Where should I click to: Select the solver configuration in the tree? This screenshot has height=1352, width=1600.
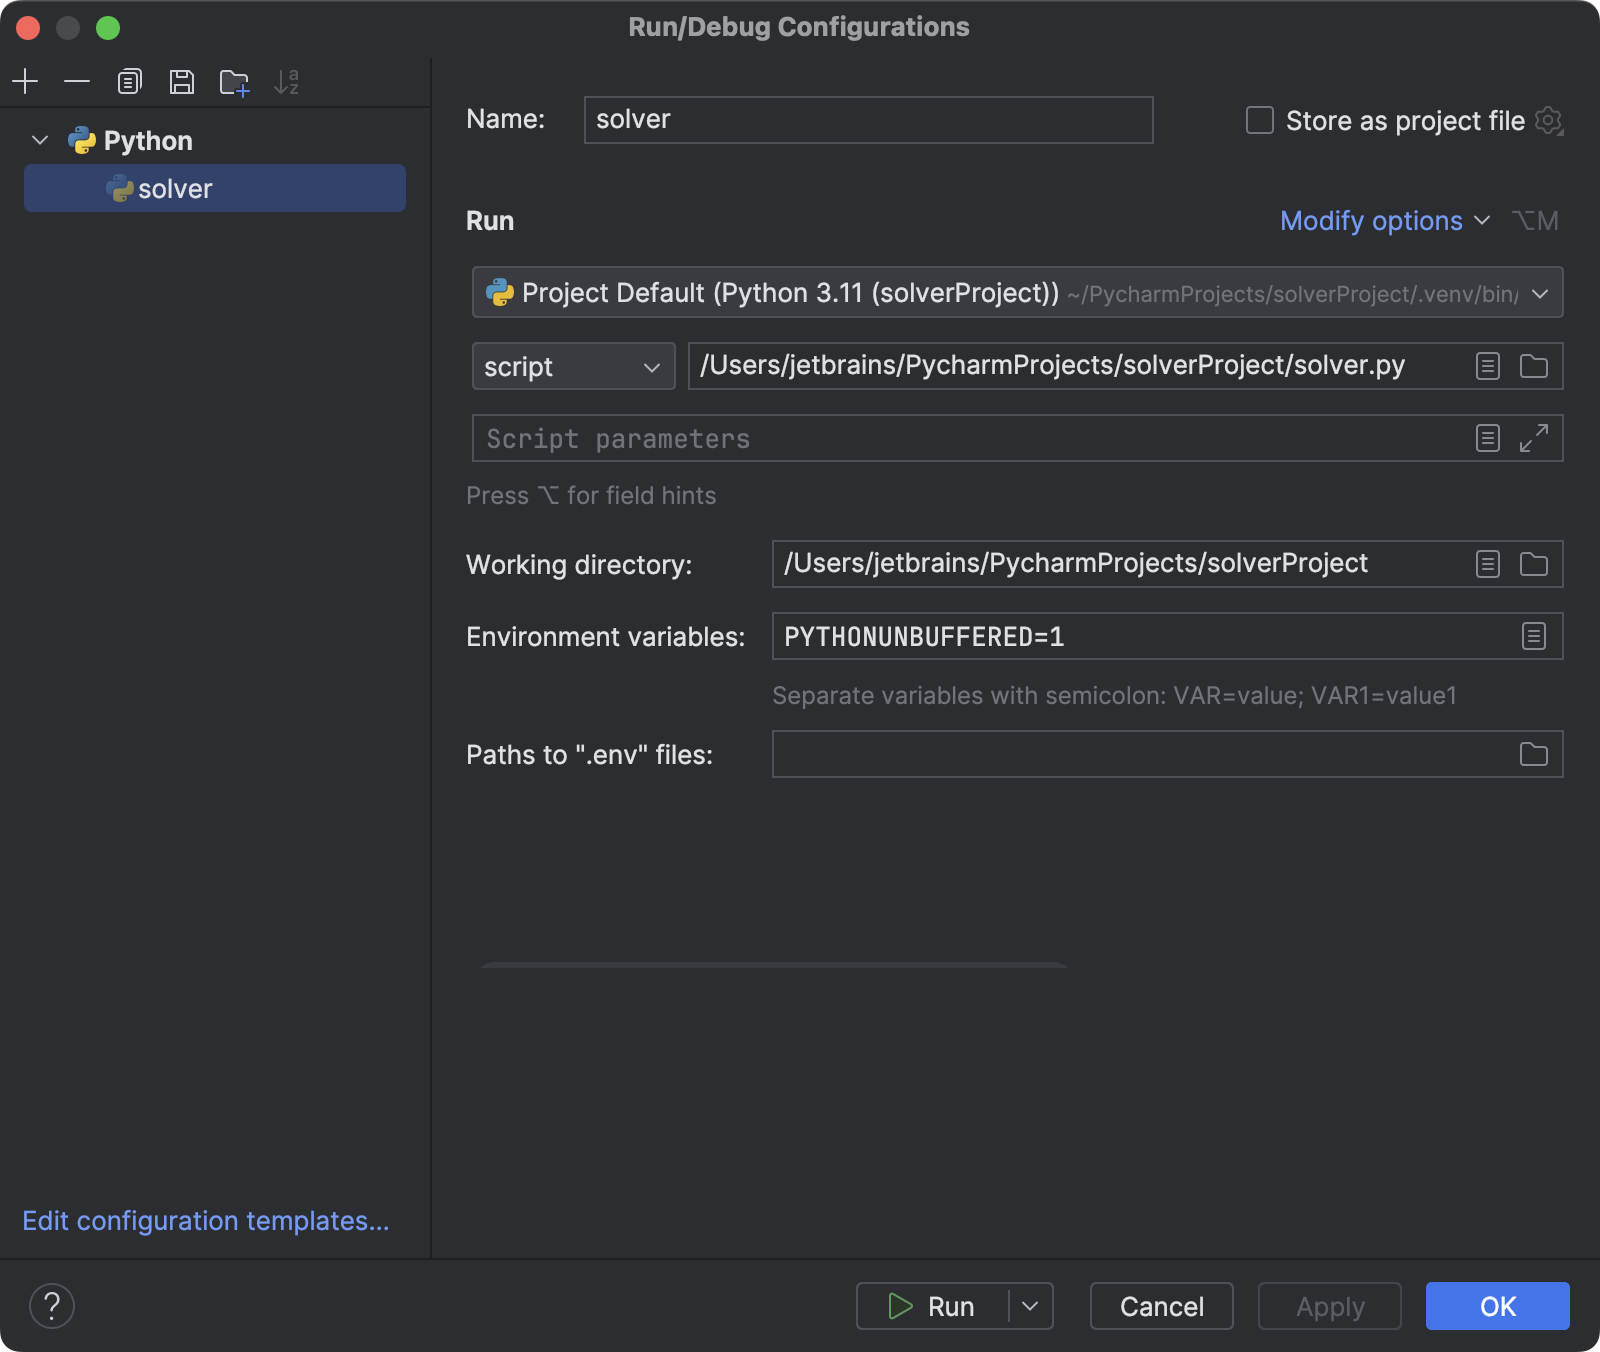click(174, 188)
